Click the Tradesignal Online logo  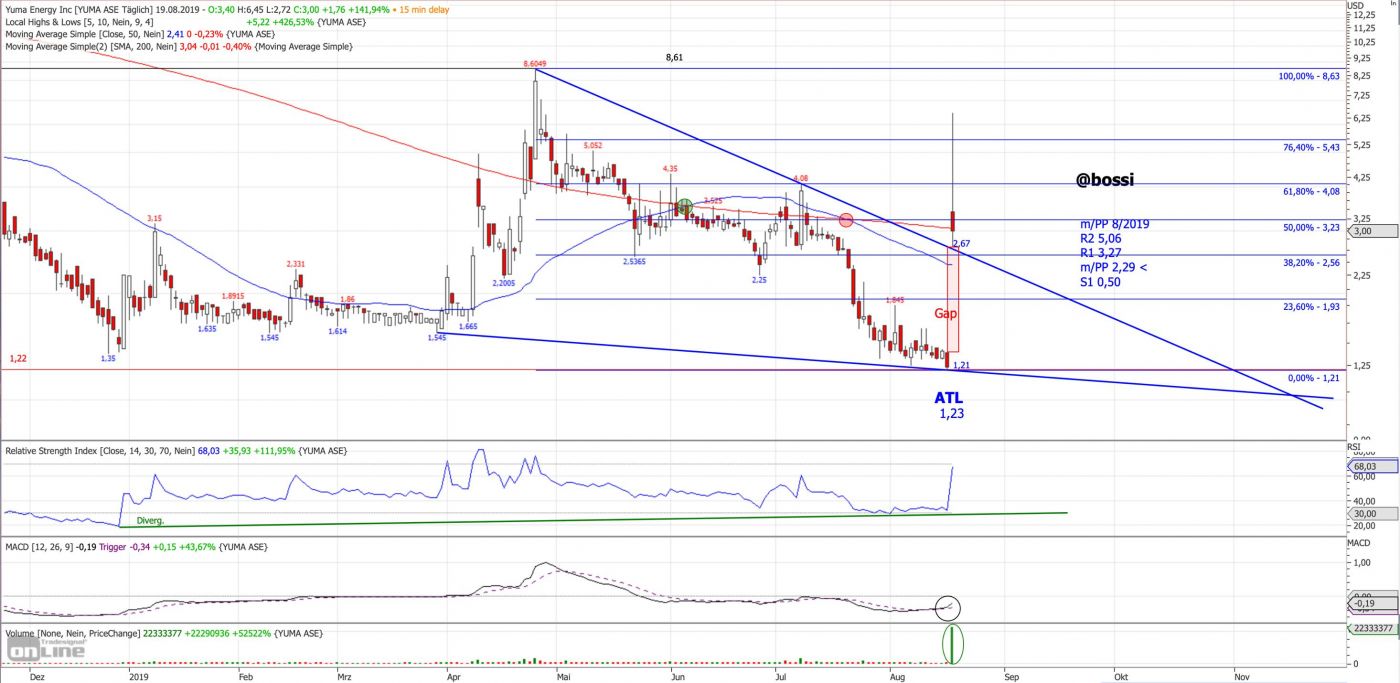pyautogui.click(x=46, y=649)
